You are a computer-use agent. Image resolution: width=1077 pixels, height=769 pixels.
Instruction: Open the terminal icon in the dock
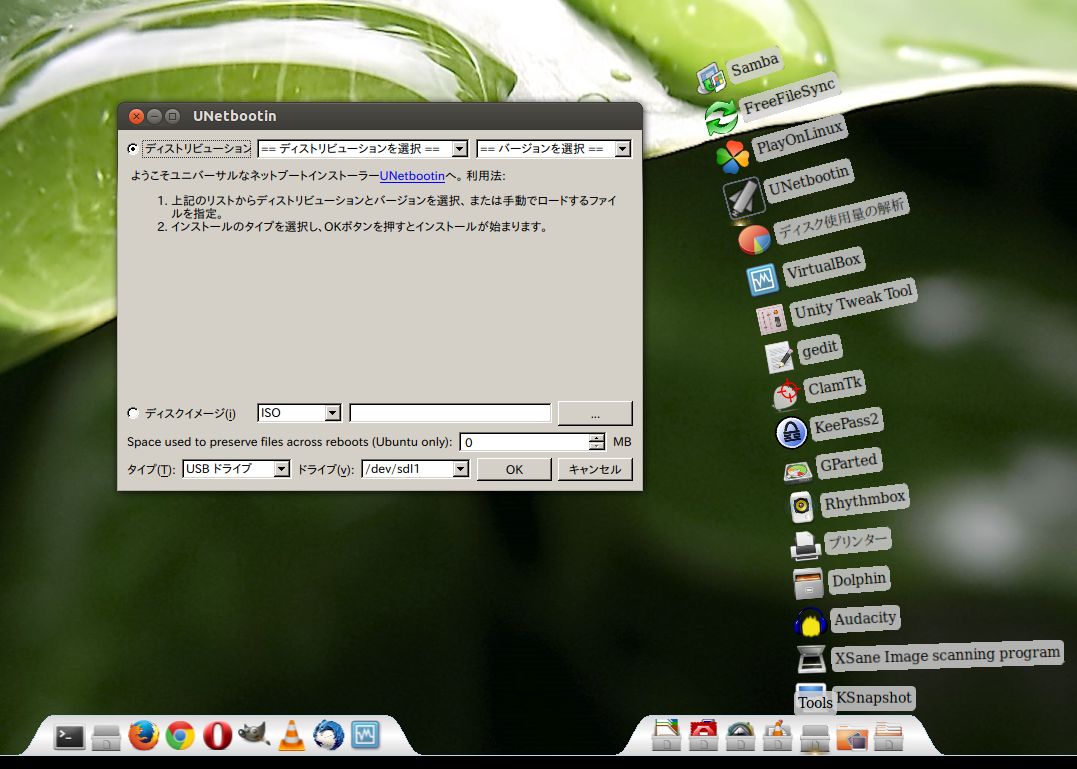pos(69,737)
